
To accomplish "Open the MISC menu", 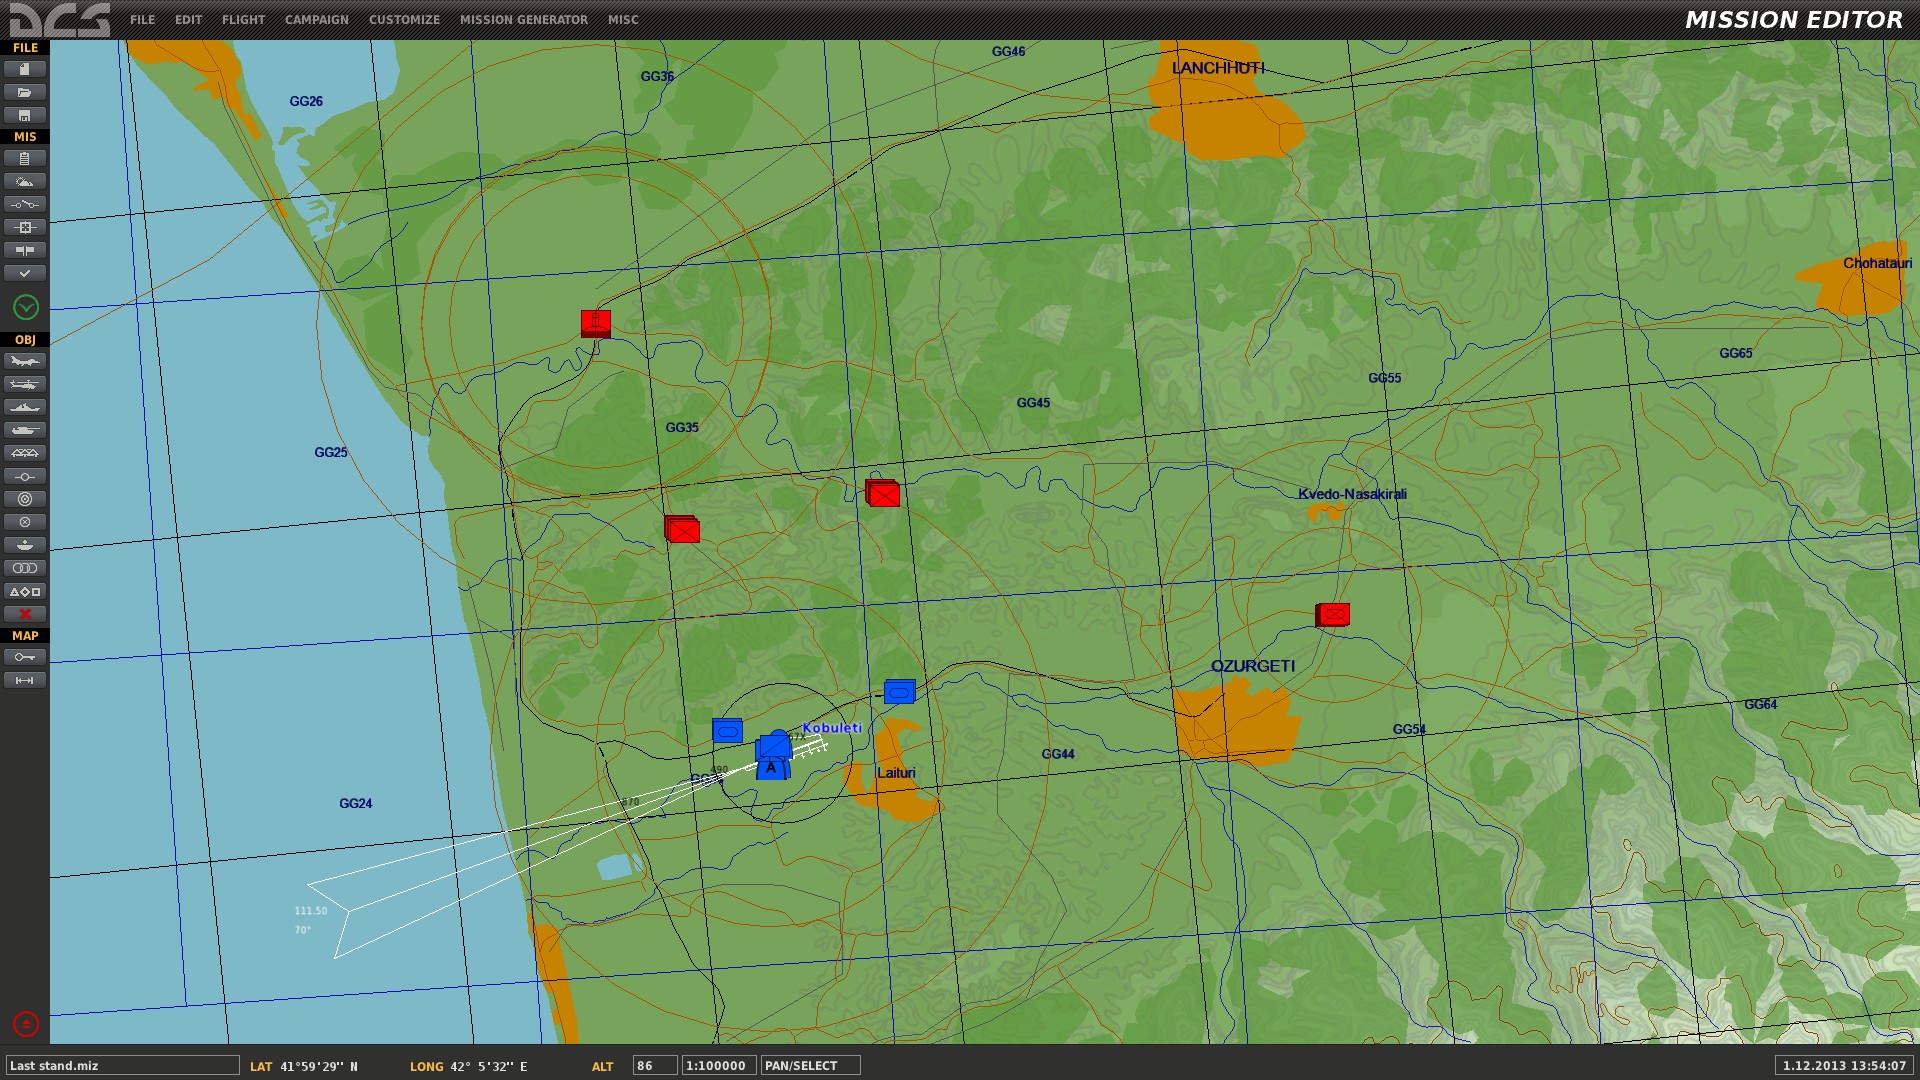I will [x=623, y=20].
